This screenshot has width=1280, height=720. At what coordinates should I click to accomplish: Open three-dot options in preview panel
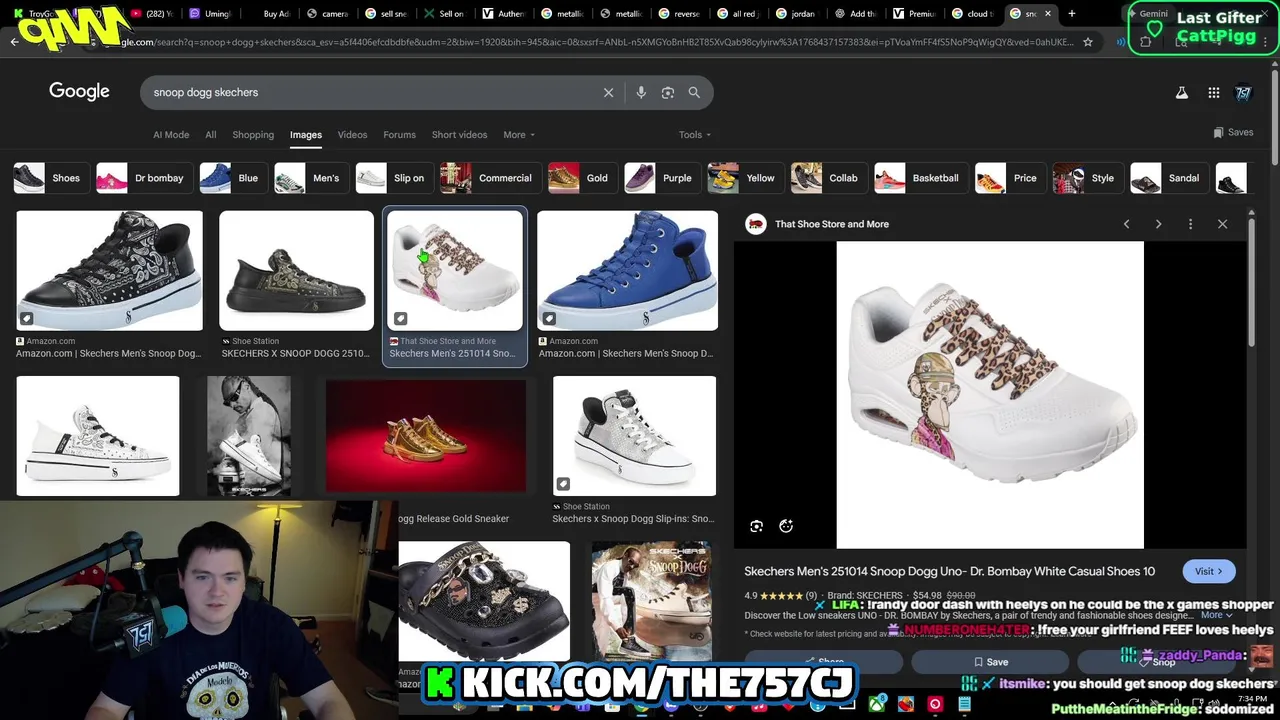[x=1190, y=224]
